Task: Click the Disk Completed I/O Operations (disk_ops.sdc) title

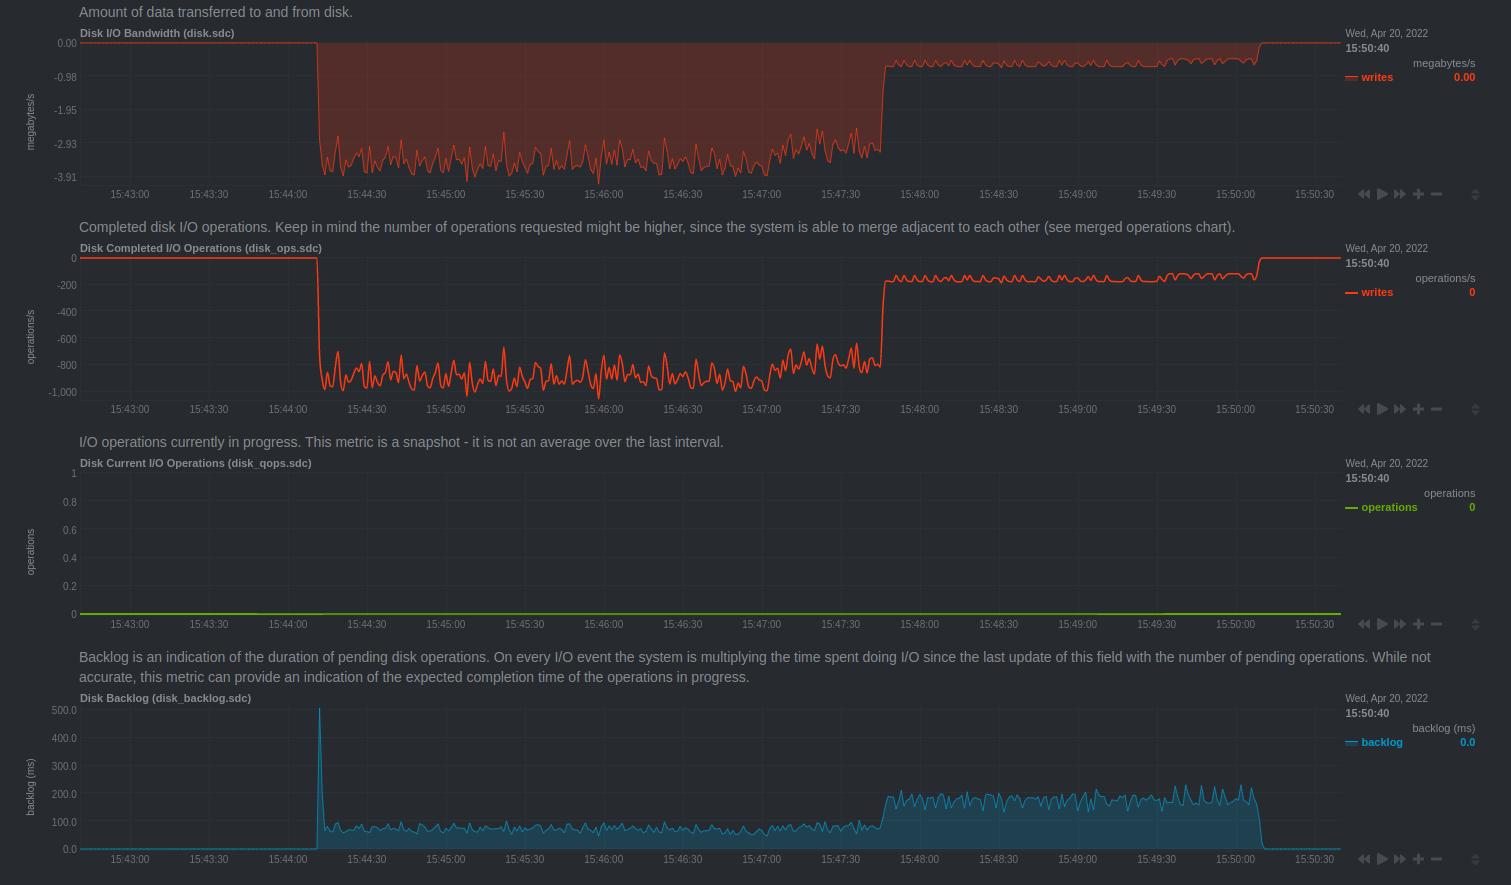Action: [201, 248]
